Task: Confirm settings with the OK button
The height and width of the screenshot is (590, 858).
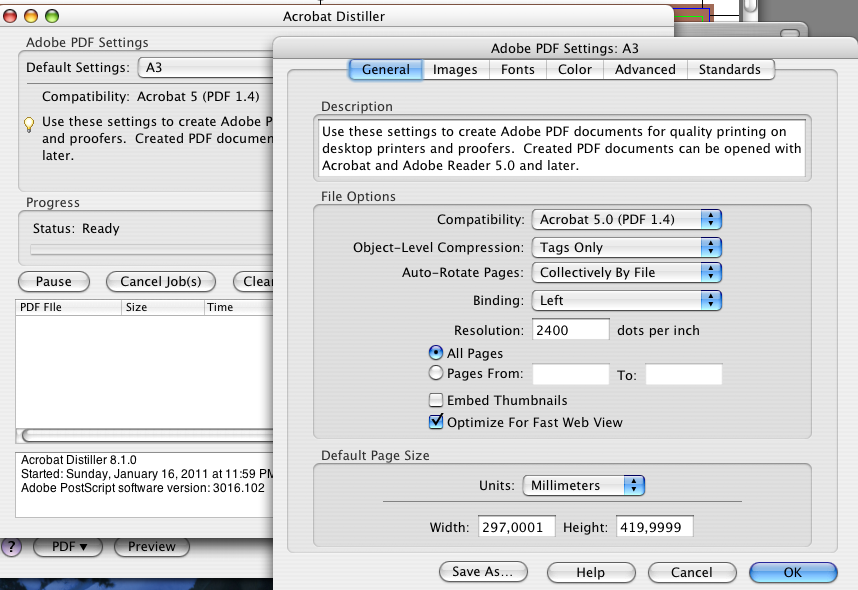Action: click(793, 572)
